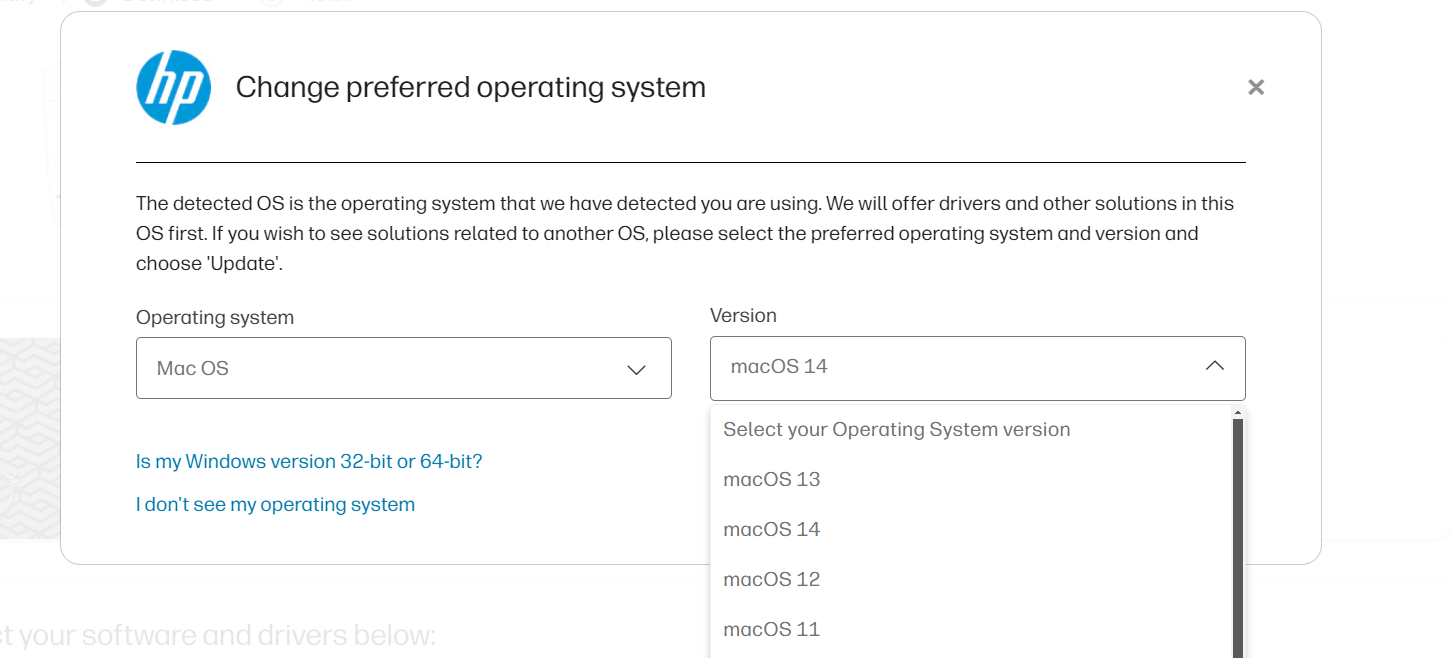
Task: Close the change operating system dialog
Action: [x=1256, y=87]
